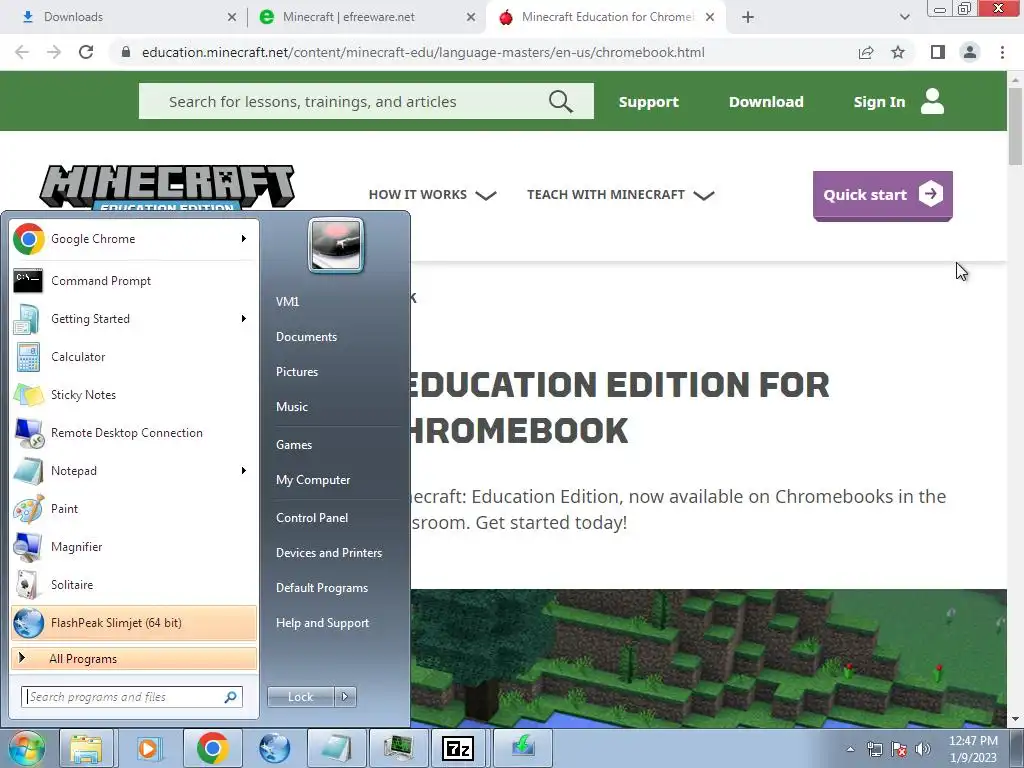Launch Notepad from Start menu
This screenshot has height=768, width=1024.
click(x=133, y=471)
